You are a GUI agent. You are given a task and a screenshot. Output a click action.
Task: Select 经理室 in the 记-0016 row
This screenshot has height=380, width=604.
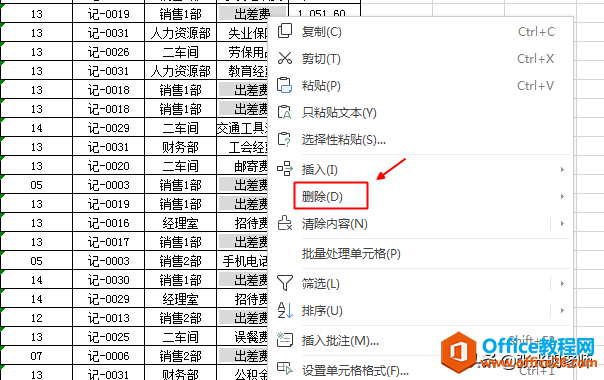click(181, 223)
